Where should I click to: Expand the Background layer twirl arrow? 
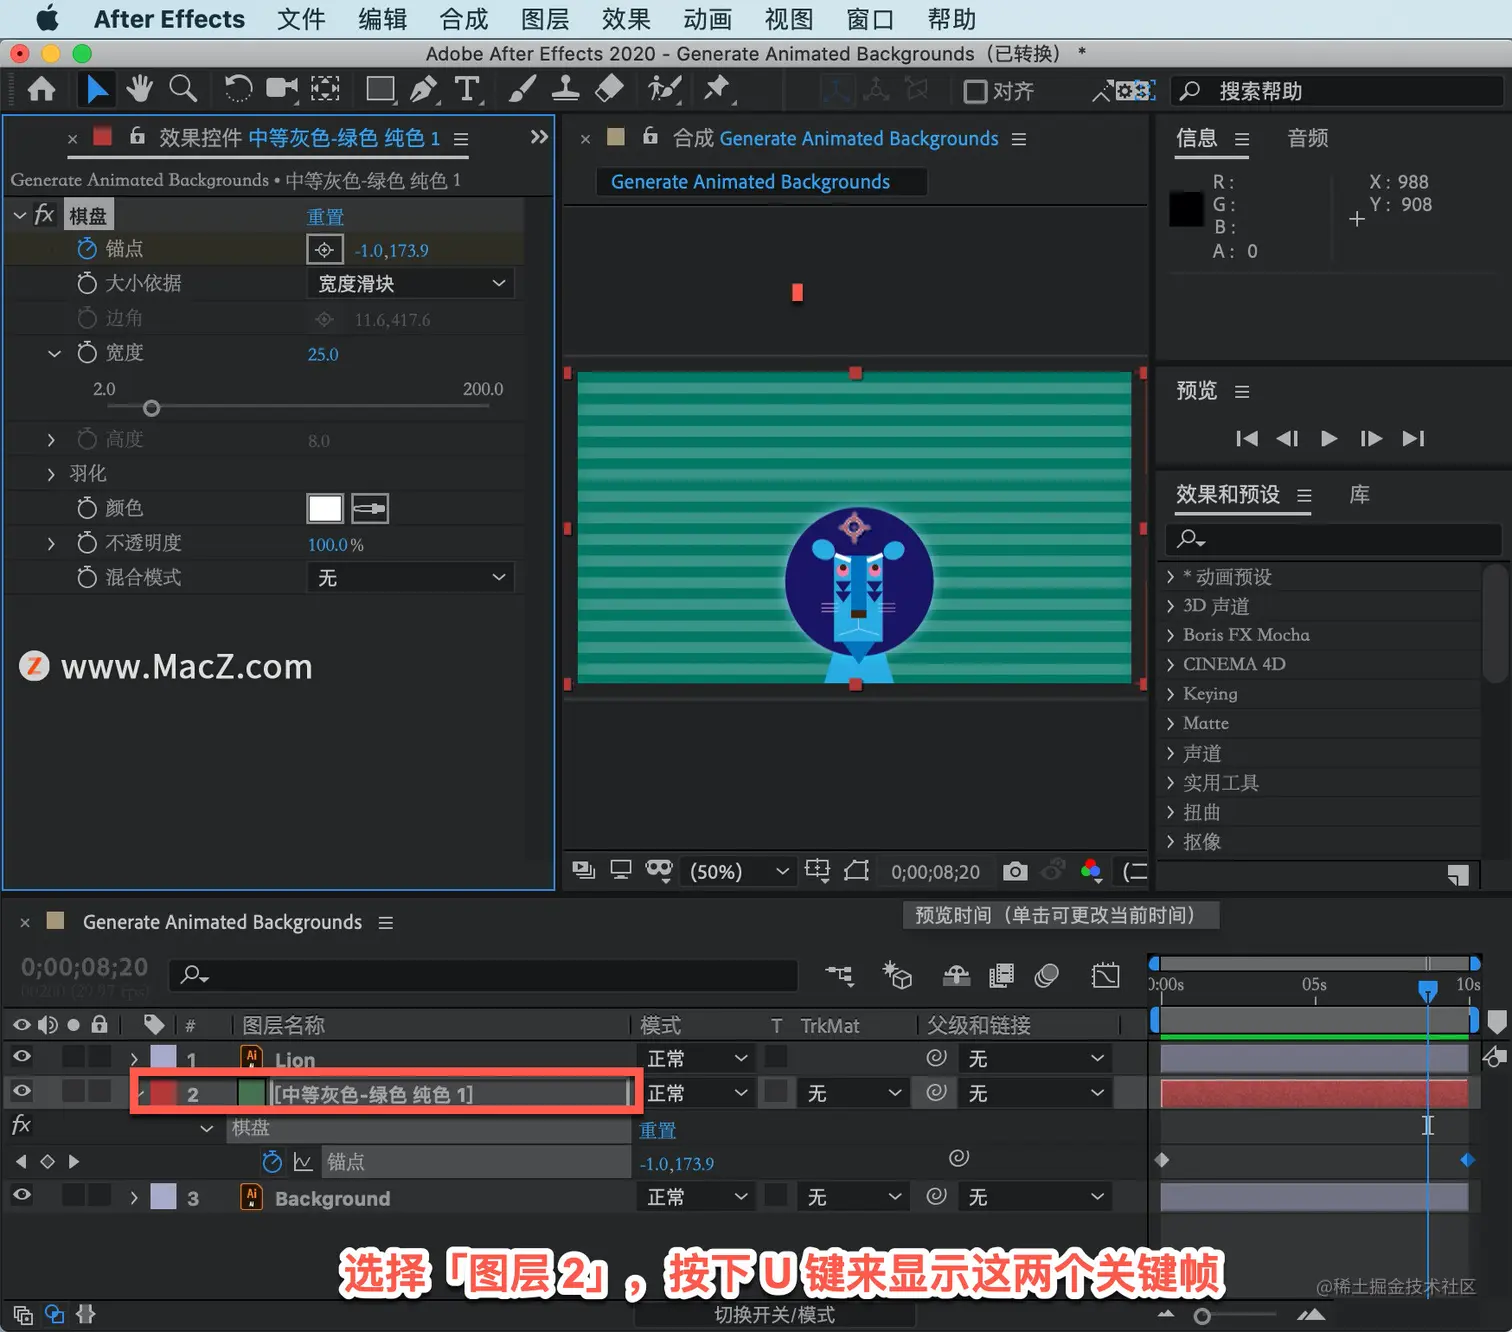(134, 1198)
